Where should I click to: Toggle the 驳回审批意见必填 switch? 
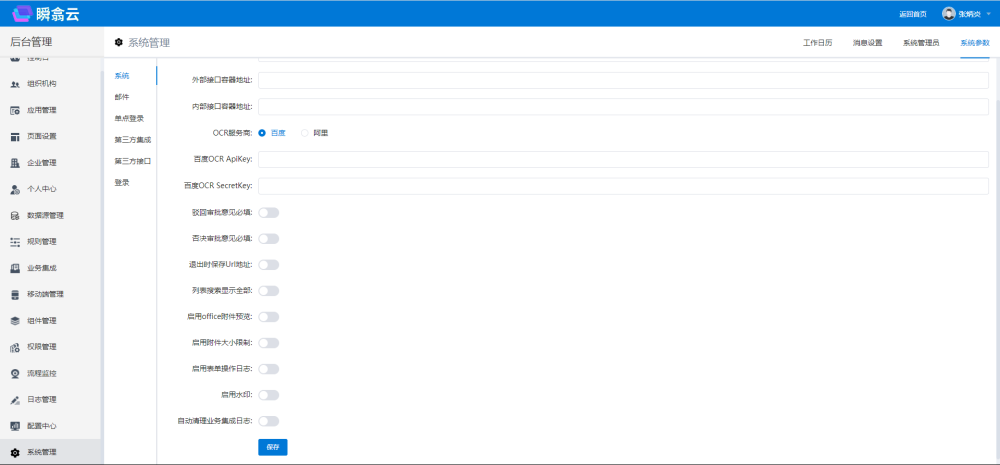268,212
